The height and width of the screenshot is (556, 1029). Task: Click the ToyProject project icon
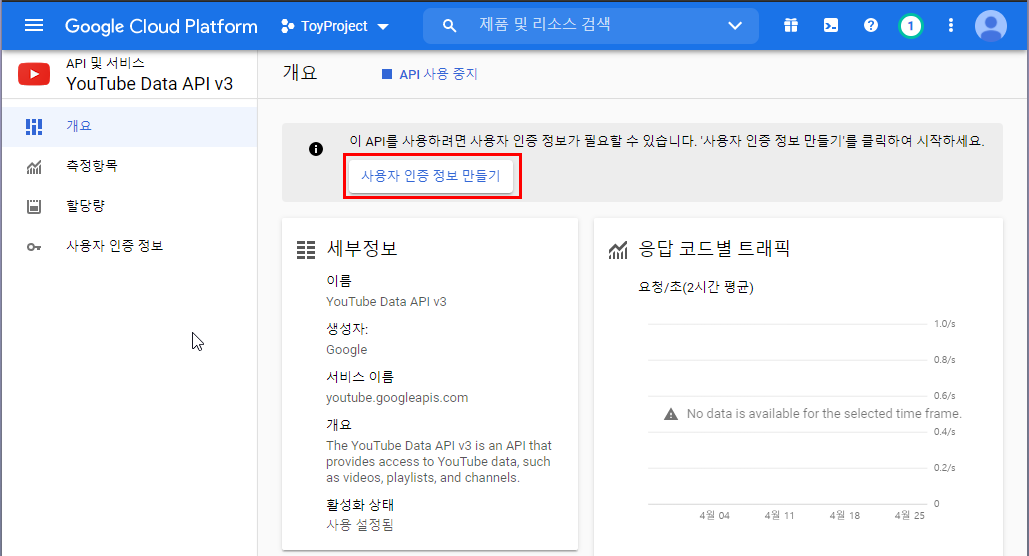(287, 26)
